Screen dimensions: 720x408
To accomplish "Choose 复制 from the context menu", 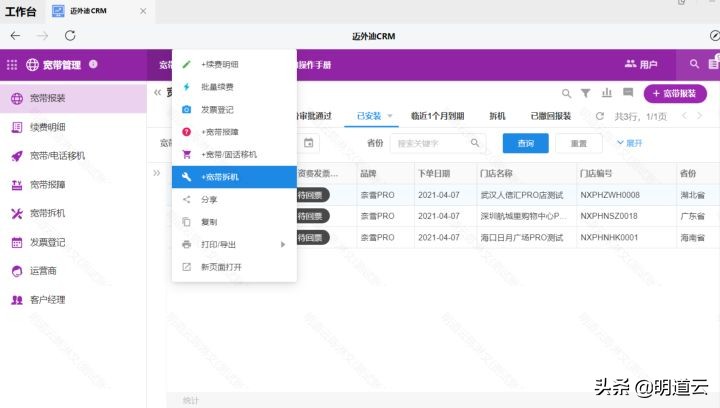I will click(x=234, y=222).
